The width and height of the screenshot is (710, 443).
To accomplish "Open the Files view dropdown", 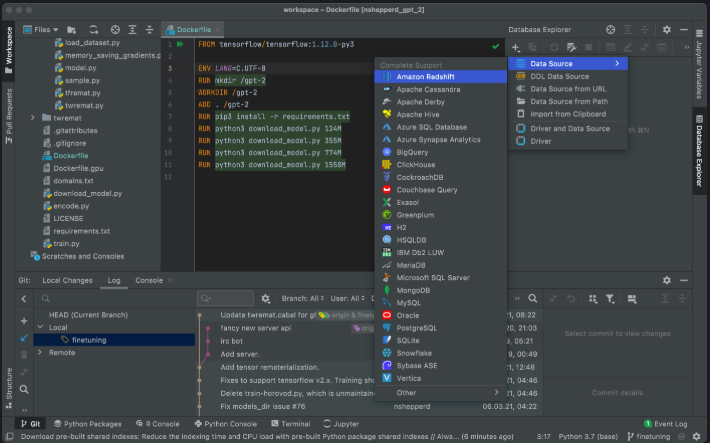I will point(41,29).
